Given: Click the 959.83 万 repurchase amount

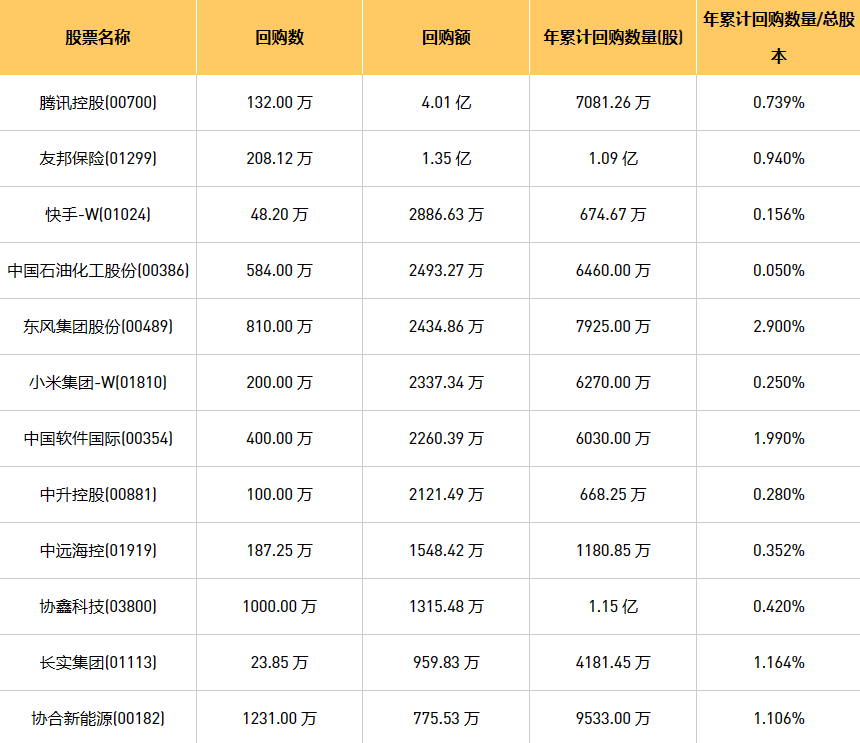Looking at the screenshot, I should click(x=446, y=662).
